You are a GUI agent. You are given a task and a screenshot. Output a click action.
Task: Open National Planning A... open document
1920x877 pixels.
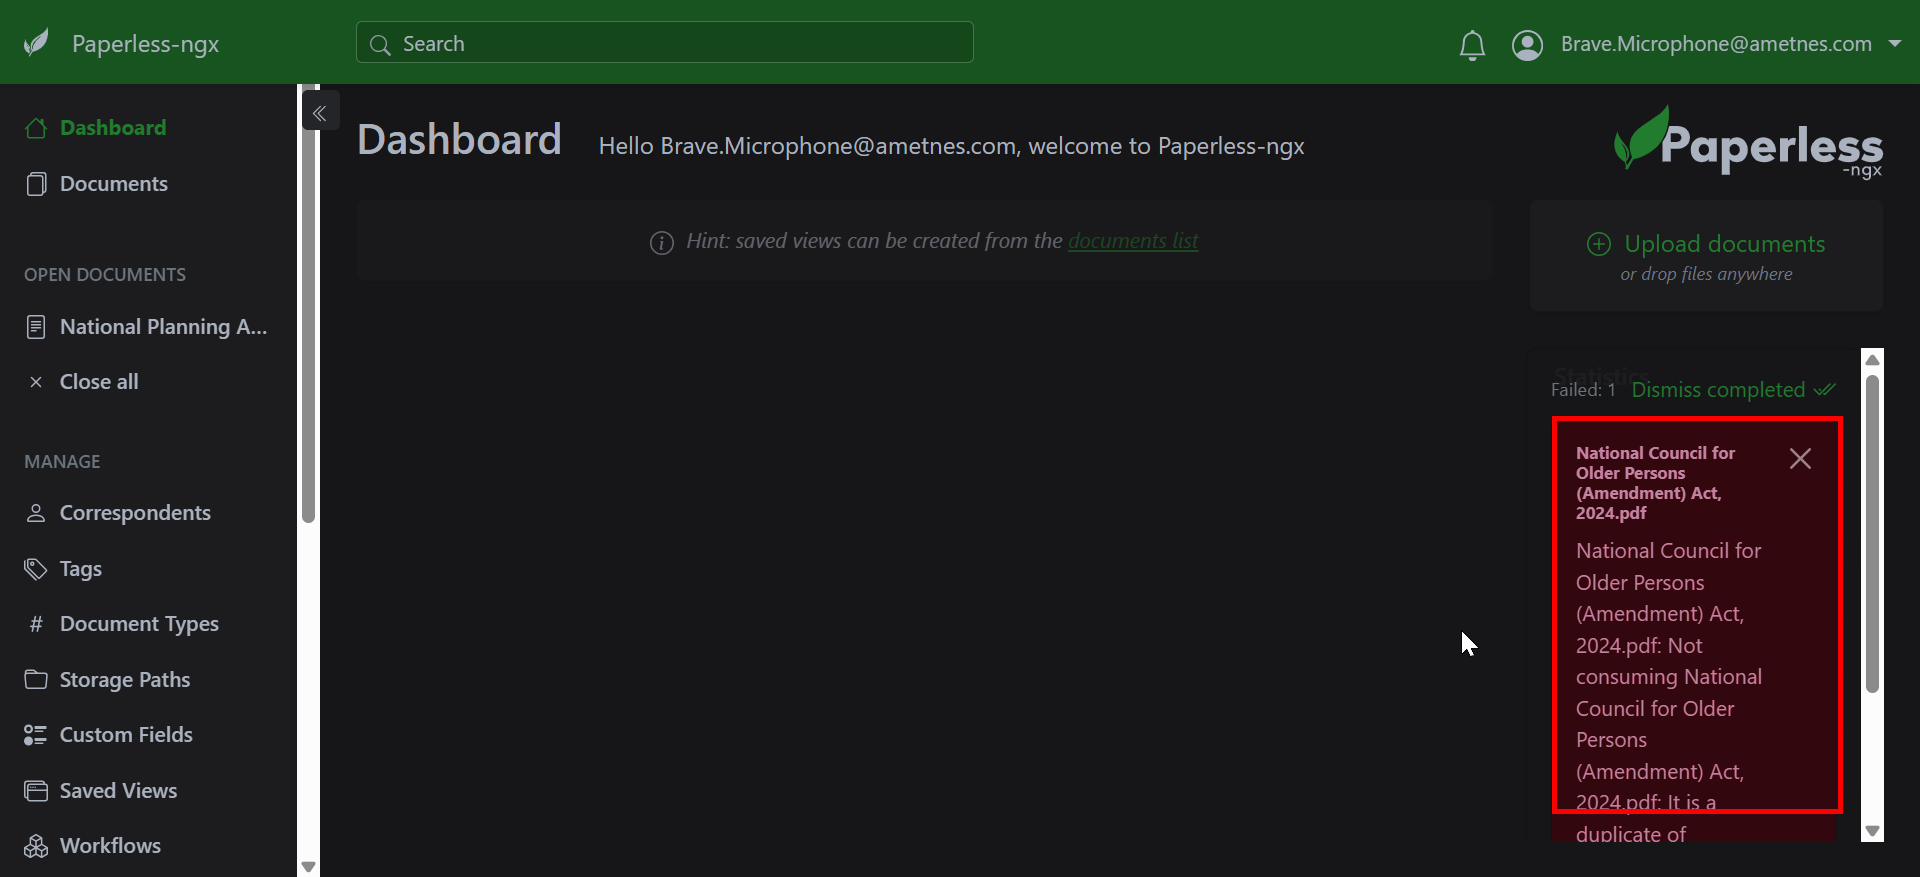tap(162, 327)
